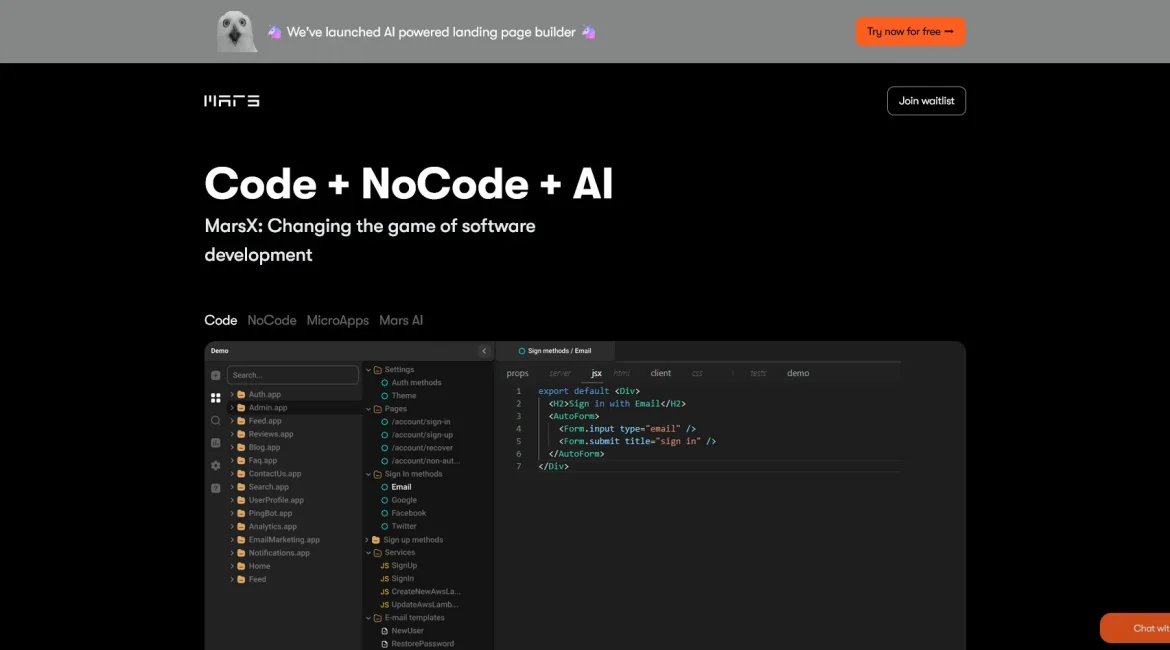Switch to the Code tab

coord(221,320)
